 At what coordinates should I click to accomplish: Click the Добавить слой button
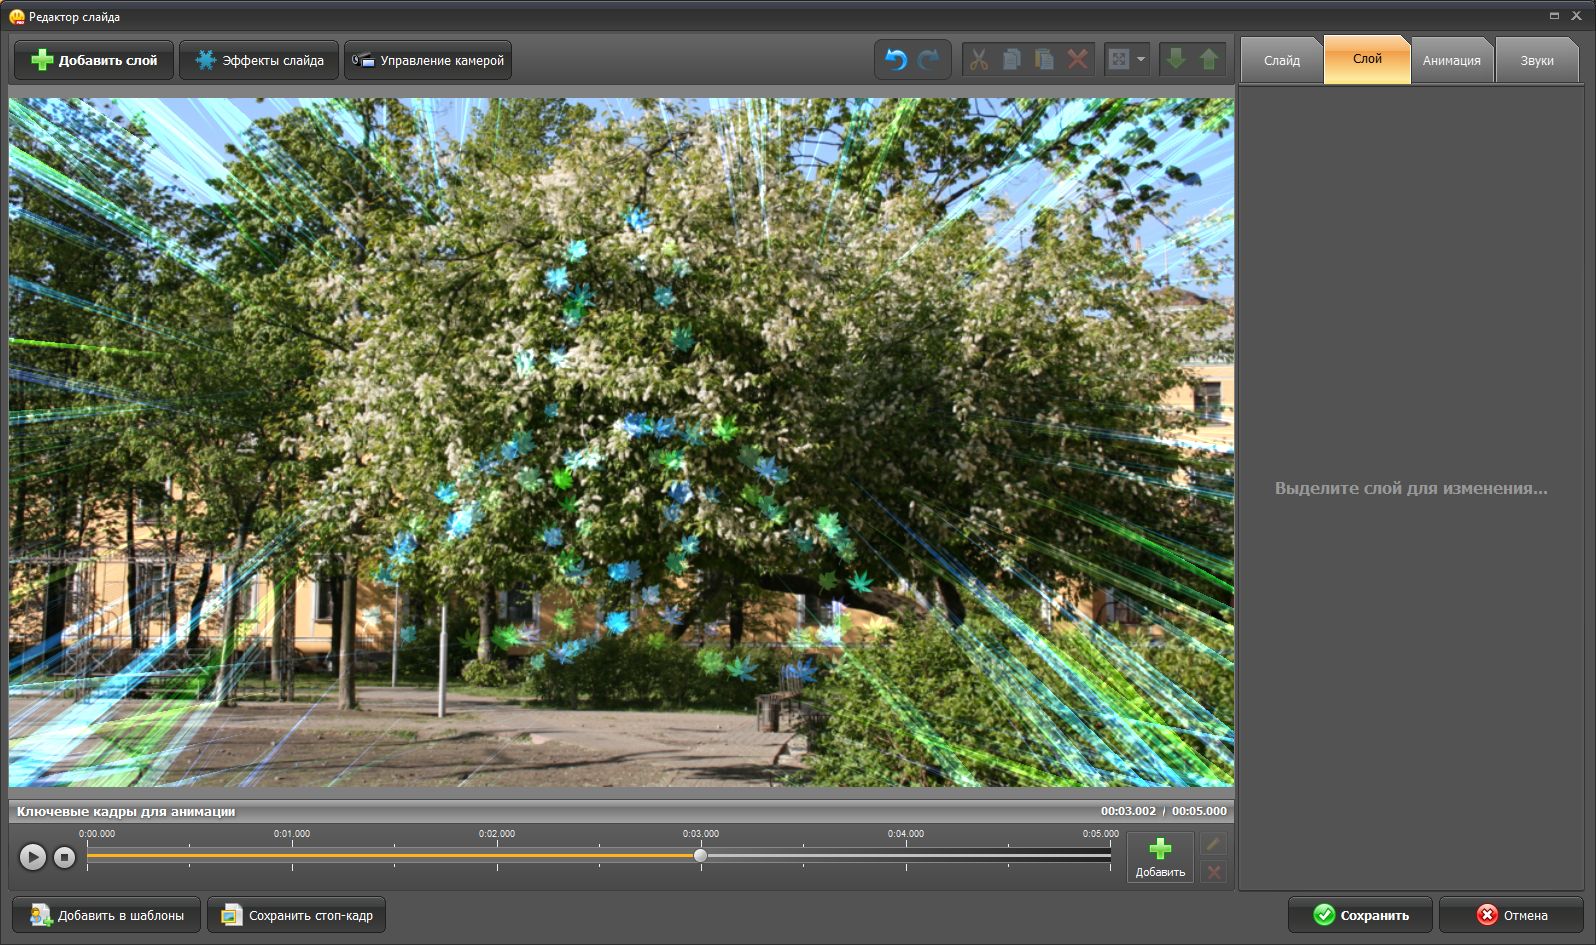tap(94, 61)
